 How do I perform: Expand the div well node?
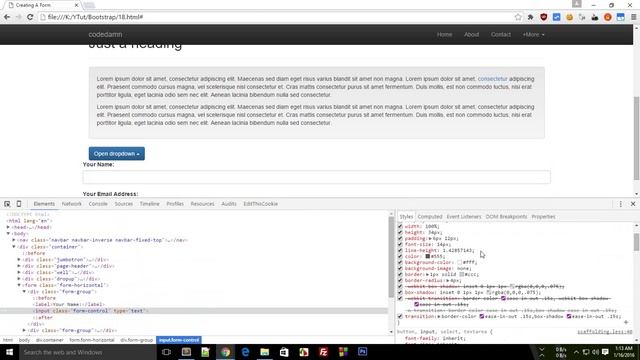point(19,272)
